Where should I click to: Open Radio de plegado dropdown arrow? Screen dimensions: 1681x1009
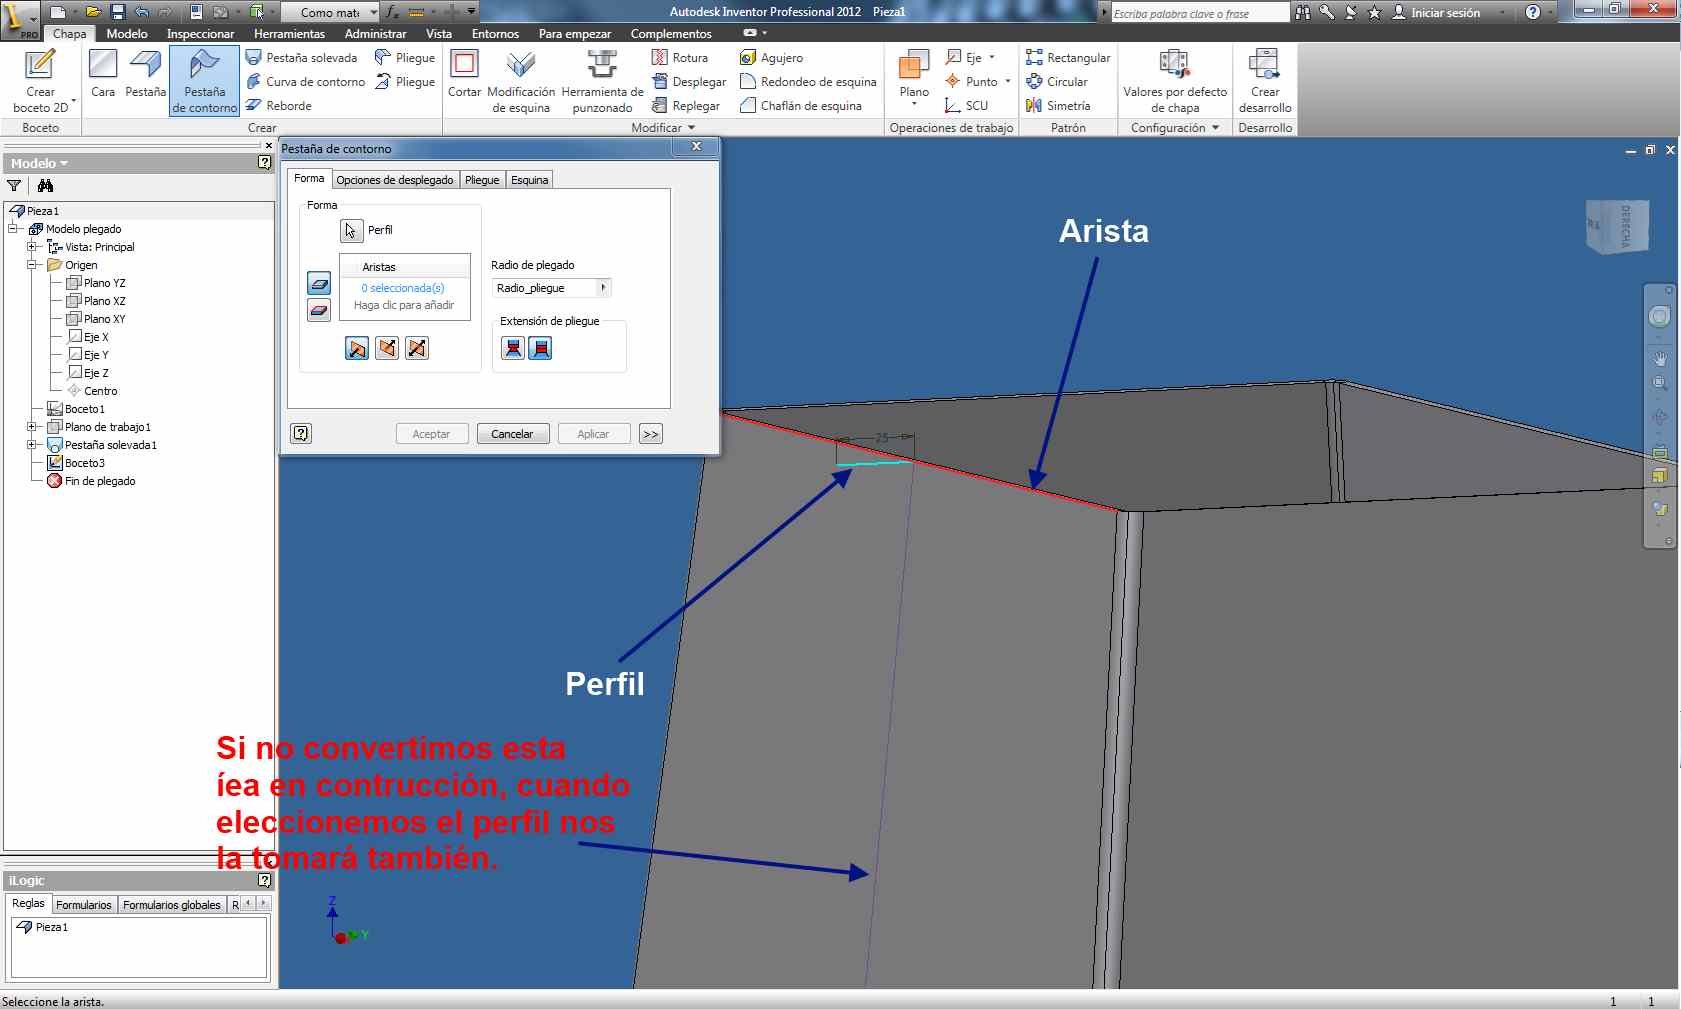click(x=603, y=288)
